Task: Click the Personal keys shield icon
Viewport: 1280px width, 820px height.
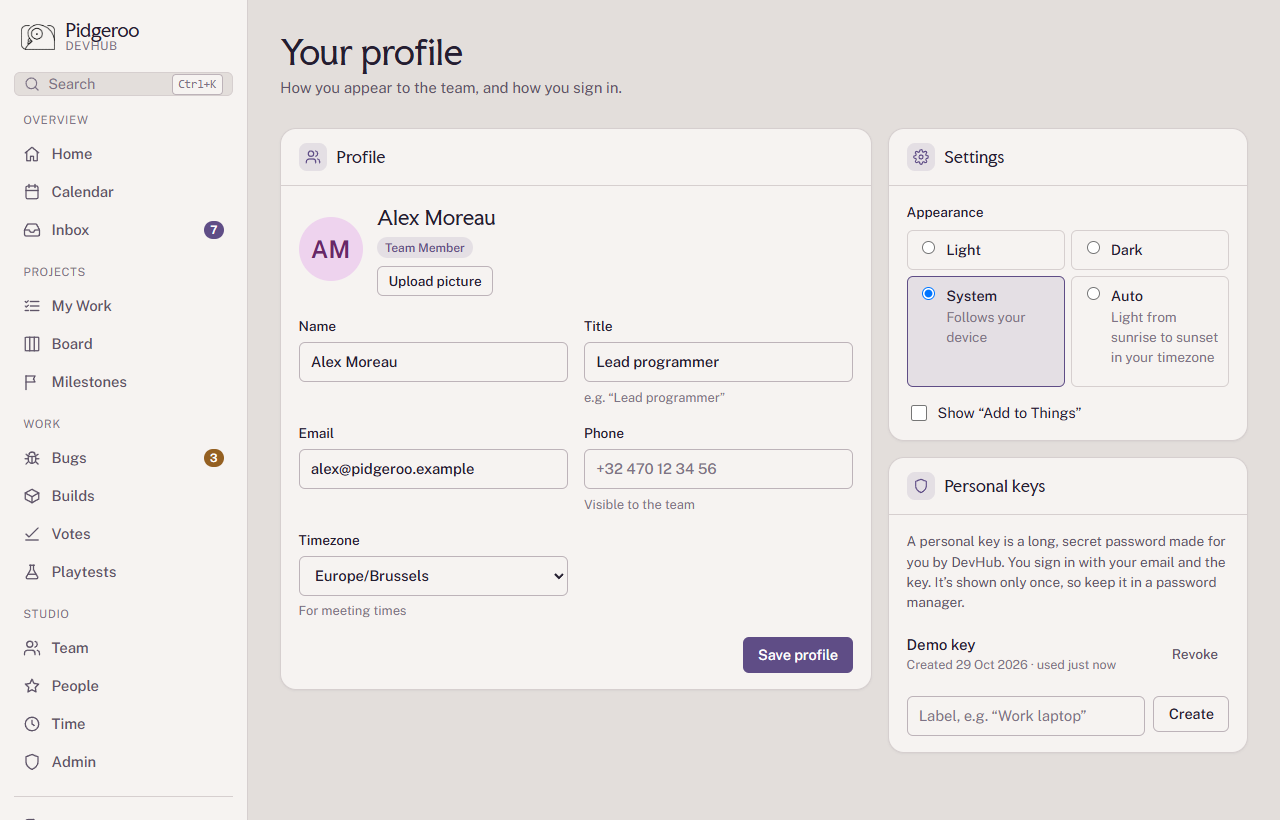Action: coord(921,486)
